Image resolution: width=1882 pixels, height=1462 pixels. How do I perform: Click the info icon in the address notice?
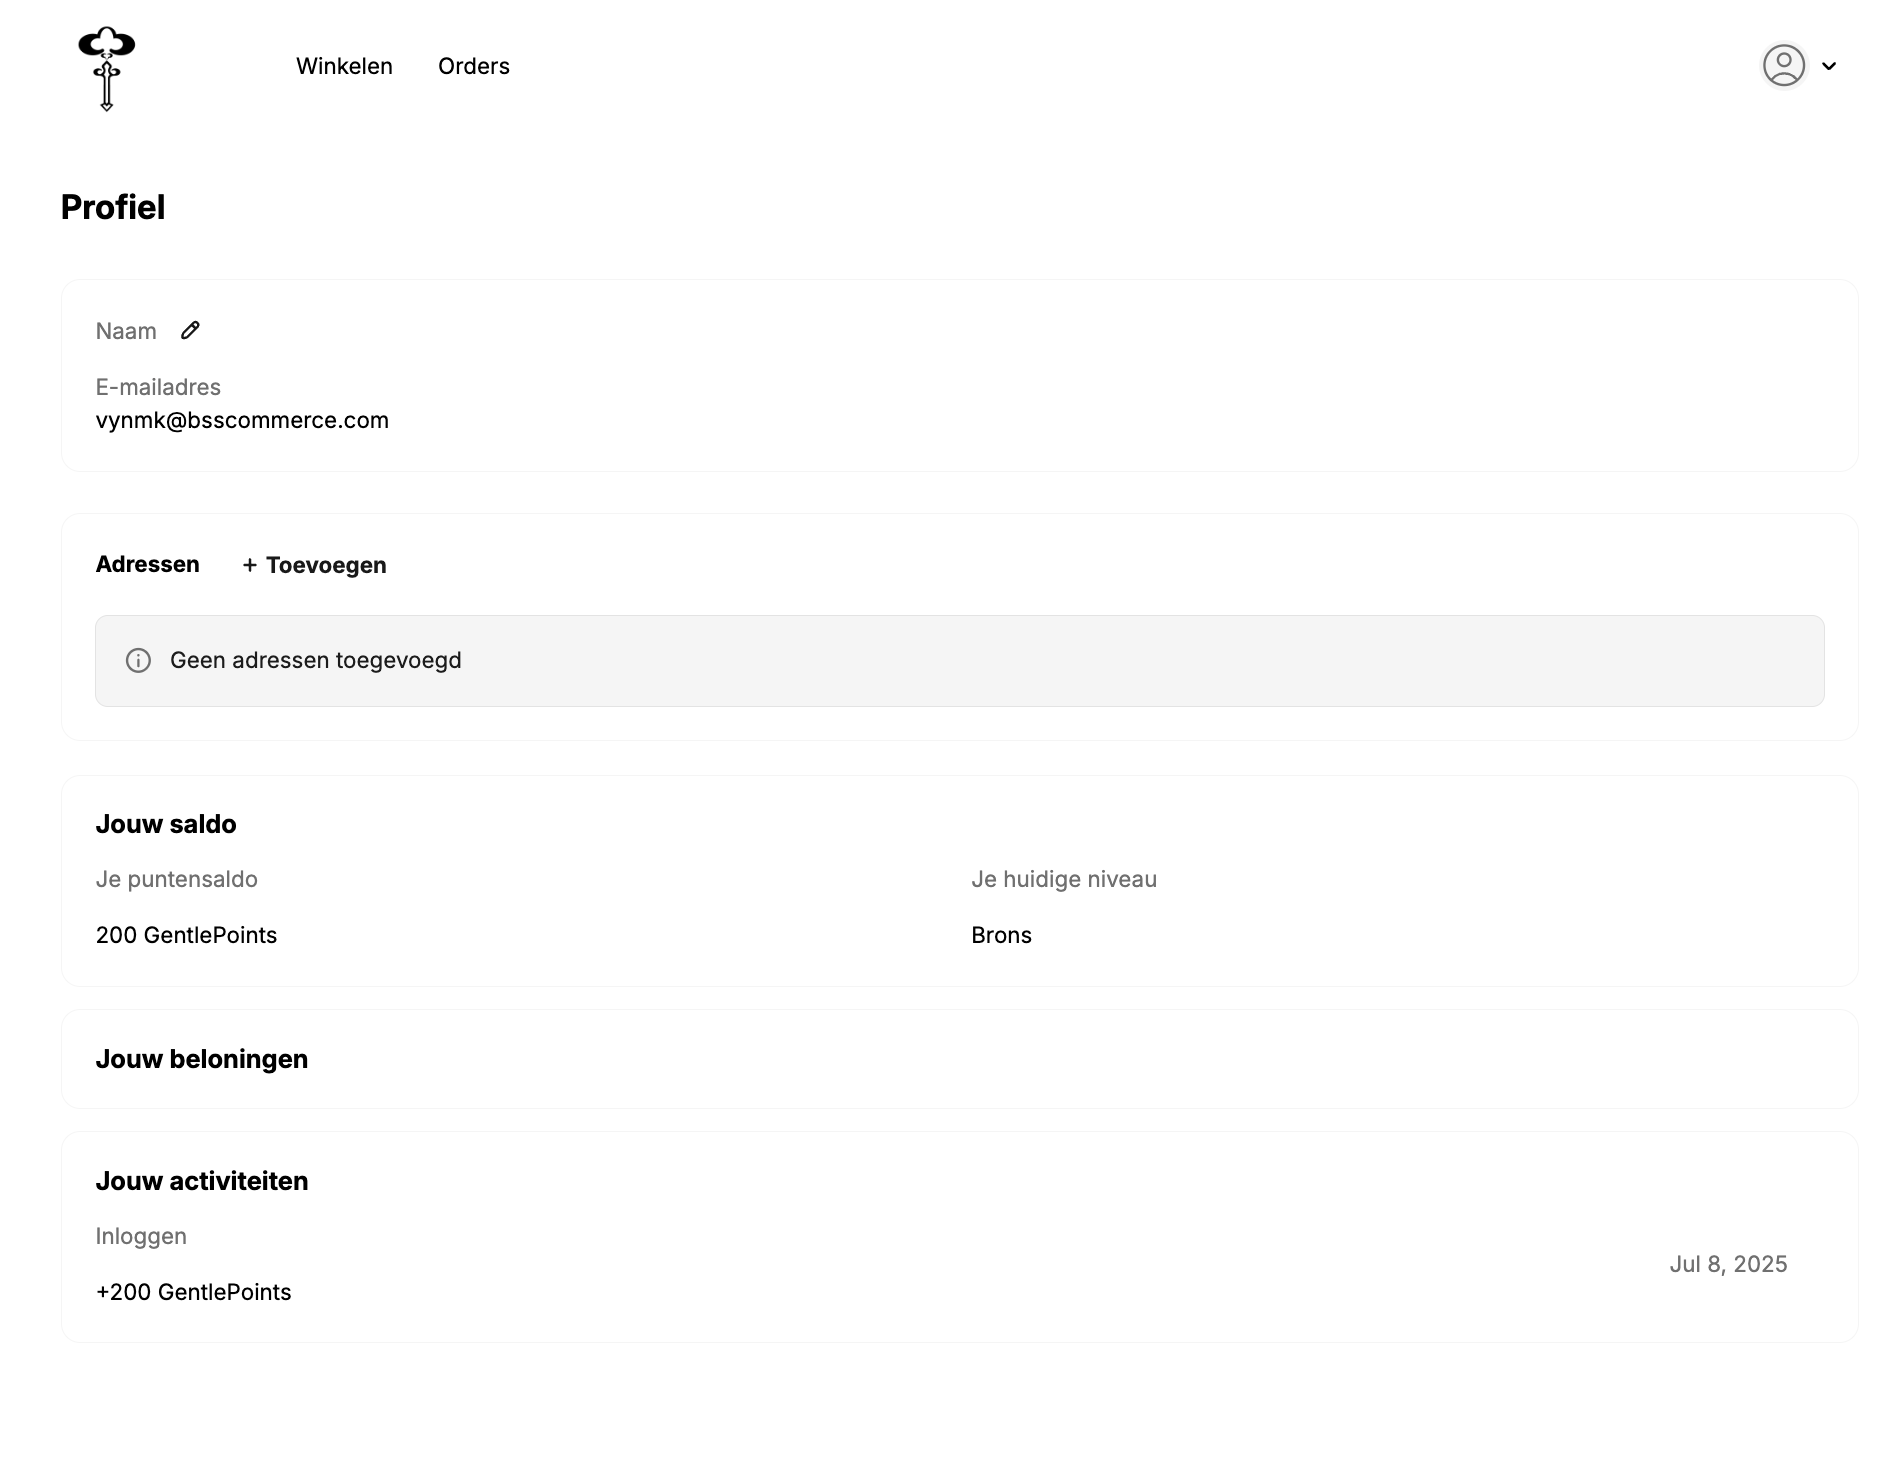point(138,661)
